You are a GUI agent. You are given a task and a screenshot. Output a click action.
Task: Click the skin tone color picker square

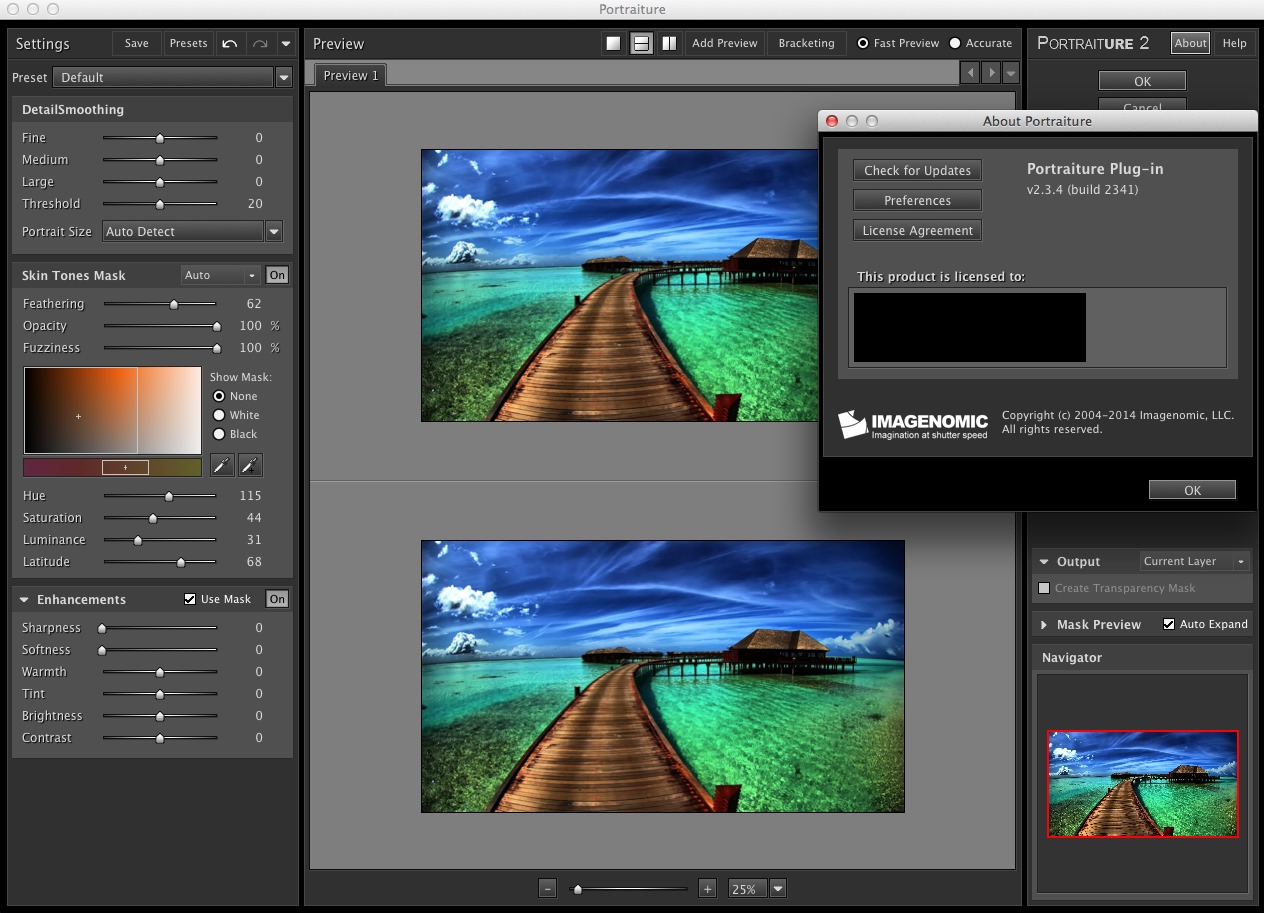113,411
